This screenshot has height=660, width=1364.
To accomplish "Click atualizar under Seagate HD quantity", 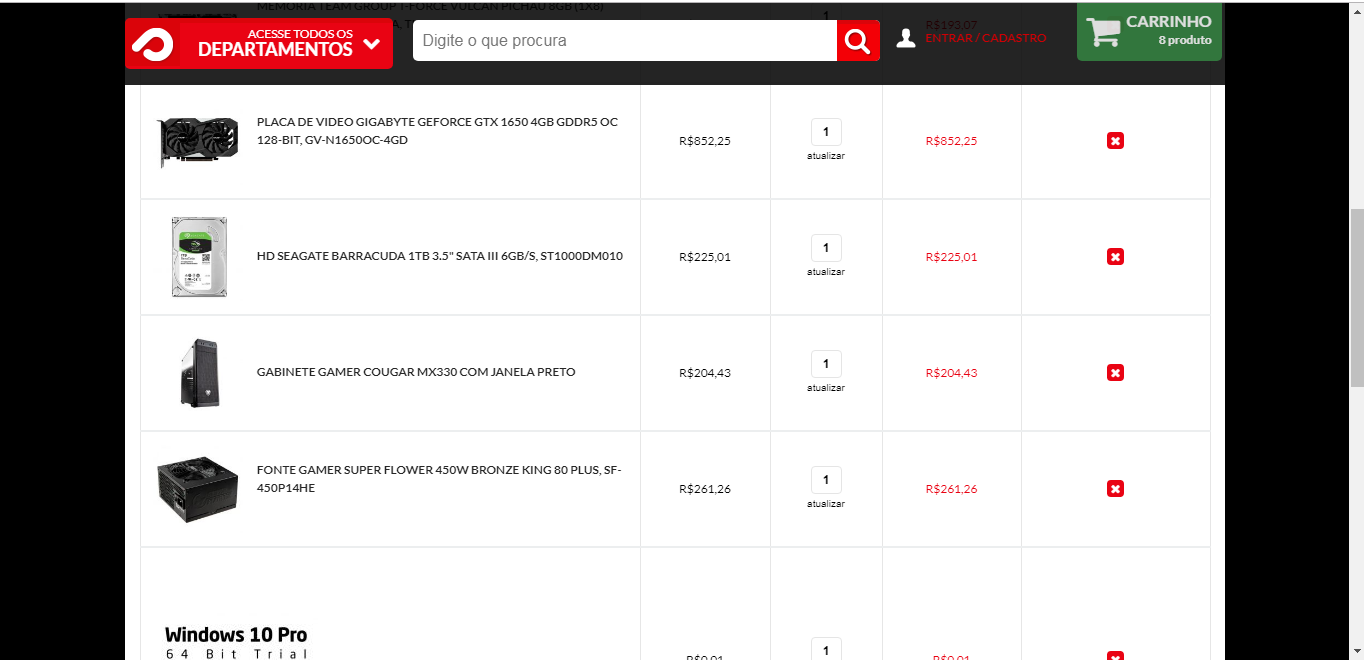I will tap(826, 272).
